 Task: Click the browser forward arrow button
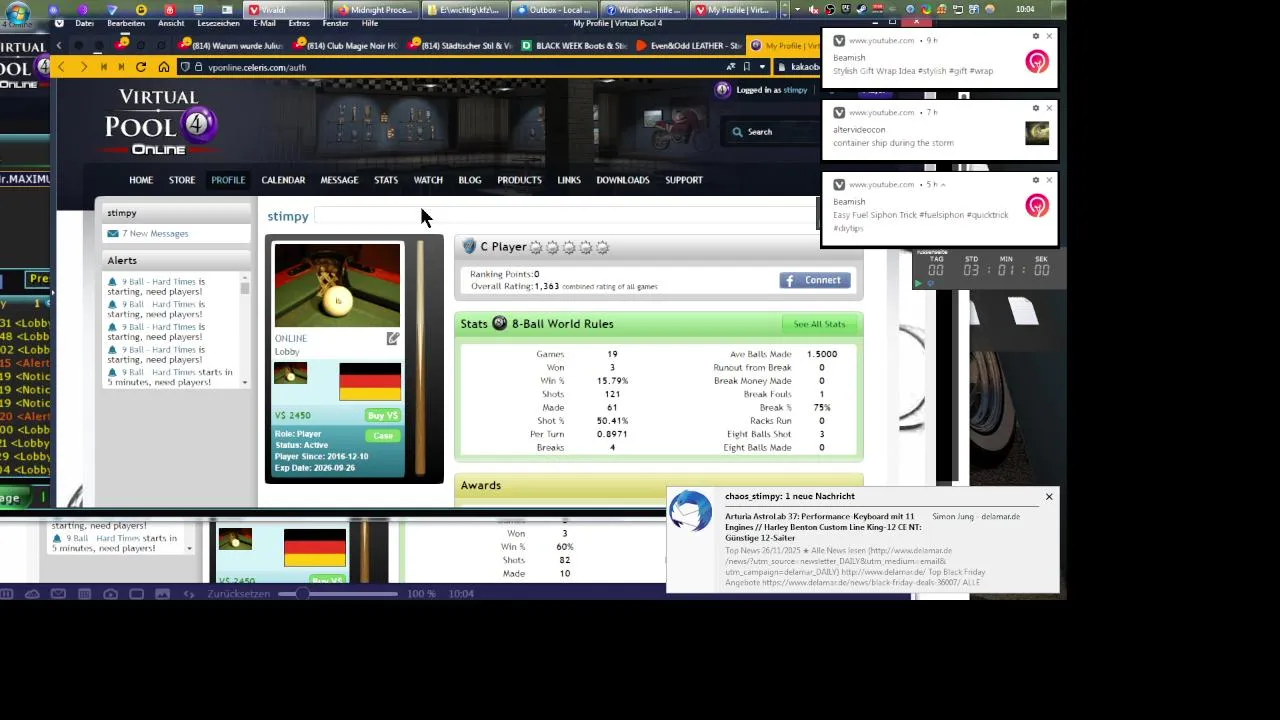point(83,67)
